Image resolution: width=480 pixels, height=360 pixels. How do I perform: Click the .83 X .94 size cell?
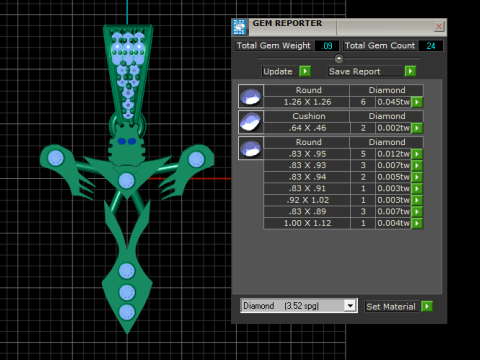(307, 177)
